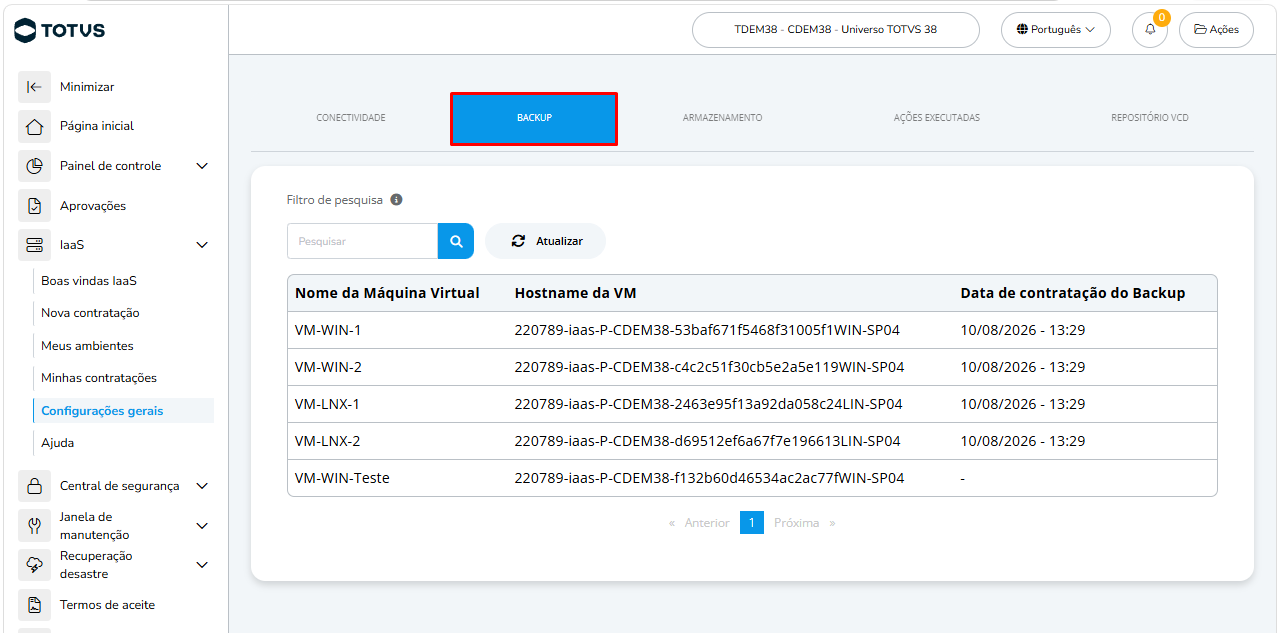Click the Nome da Máquina Virtual column header
Screen dimensions: 1278x633
[x=387, y=293]
